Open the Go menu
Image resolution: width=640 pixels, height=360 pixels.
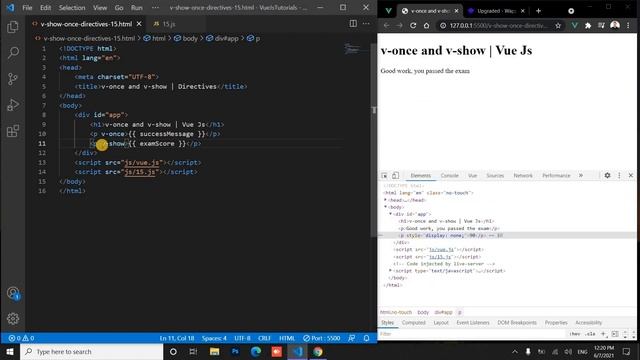(x=119, y=8)
